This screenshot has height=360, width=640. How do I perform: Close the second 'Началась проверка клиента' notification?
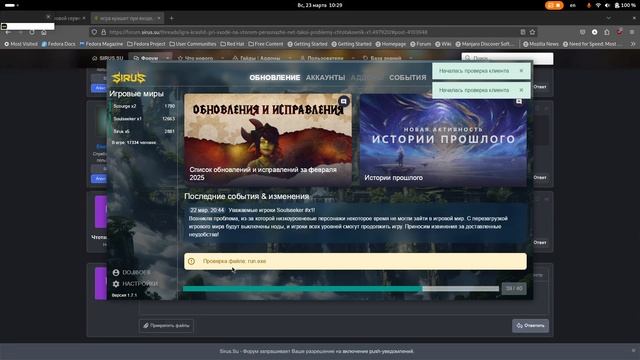(521, 90)
